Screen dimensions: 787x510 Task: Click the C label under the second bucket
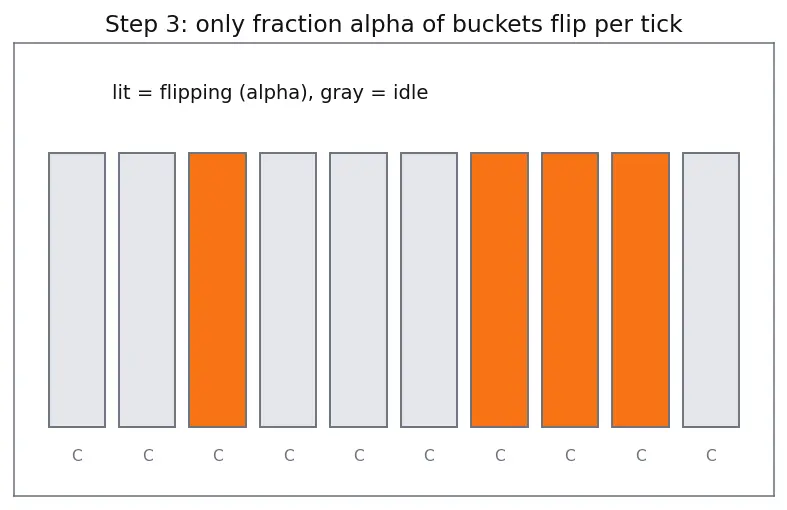click(148, 455)
